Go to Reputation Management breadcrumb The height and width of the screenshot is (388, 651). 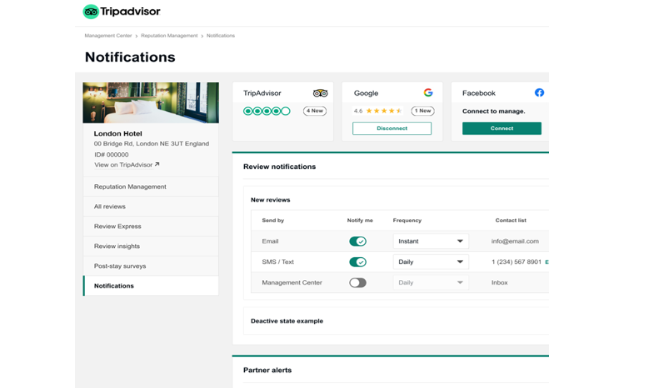coord(169,36)
